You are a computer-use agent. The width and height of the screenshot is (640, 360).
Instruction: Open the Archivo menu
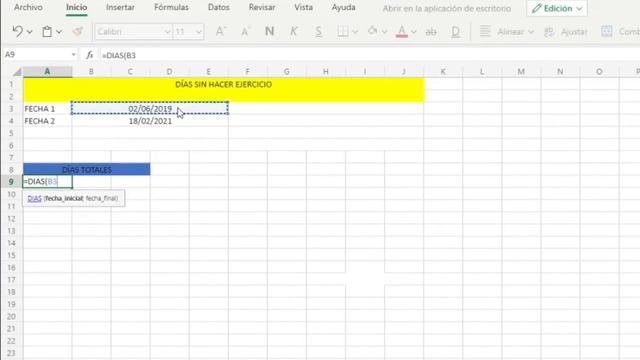[28, 7]
